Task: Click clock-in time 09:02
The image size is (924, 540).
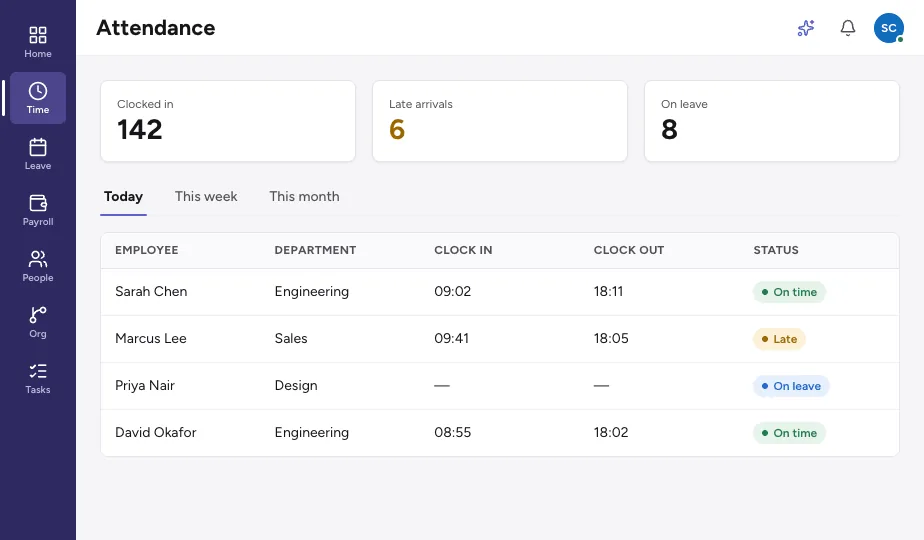Action: (x=453, y=291)
